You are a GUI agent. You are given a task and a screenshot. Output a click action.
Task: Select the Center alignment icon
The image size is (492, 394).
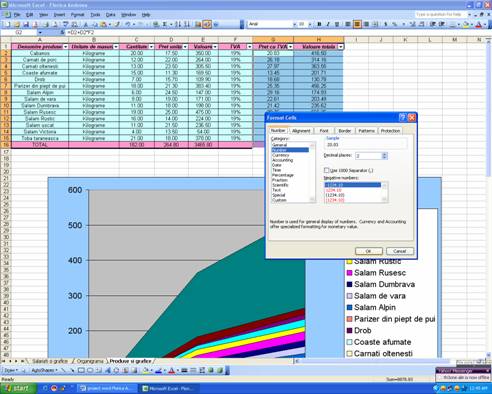357,24
